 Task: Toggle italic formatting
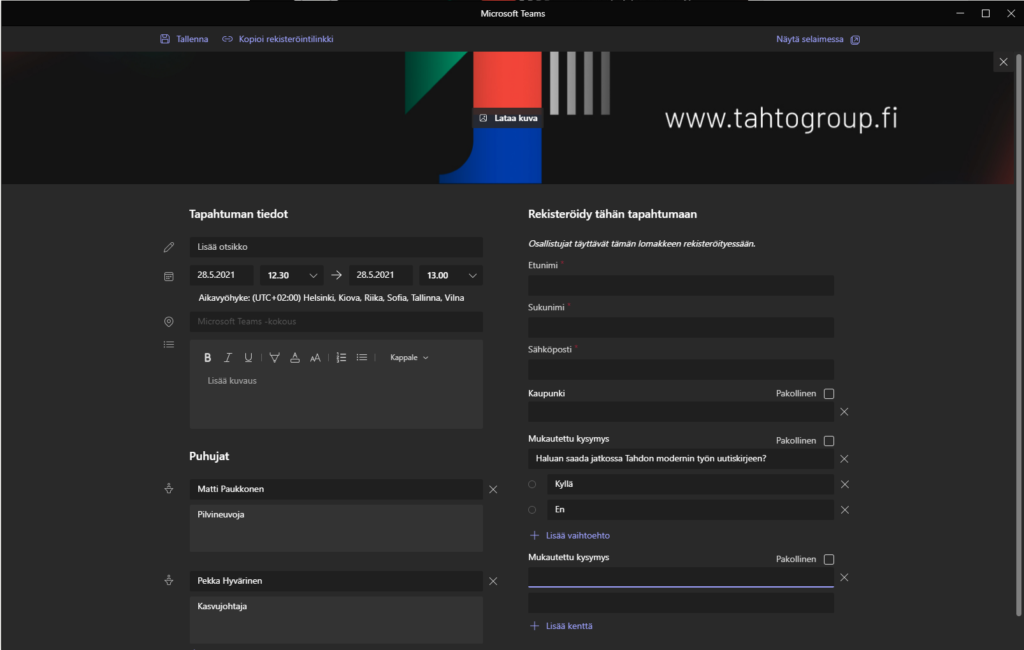click(x=228, y=357)
